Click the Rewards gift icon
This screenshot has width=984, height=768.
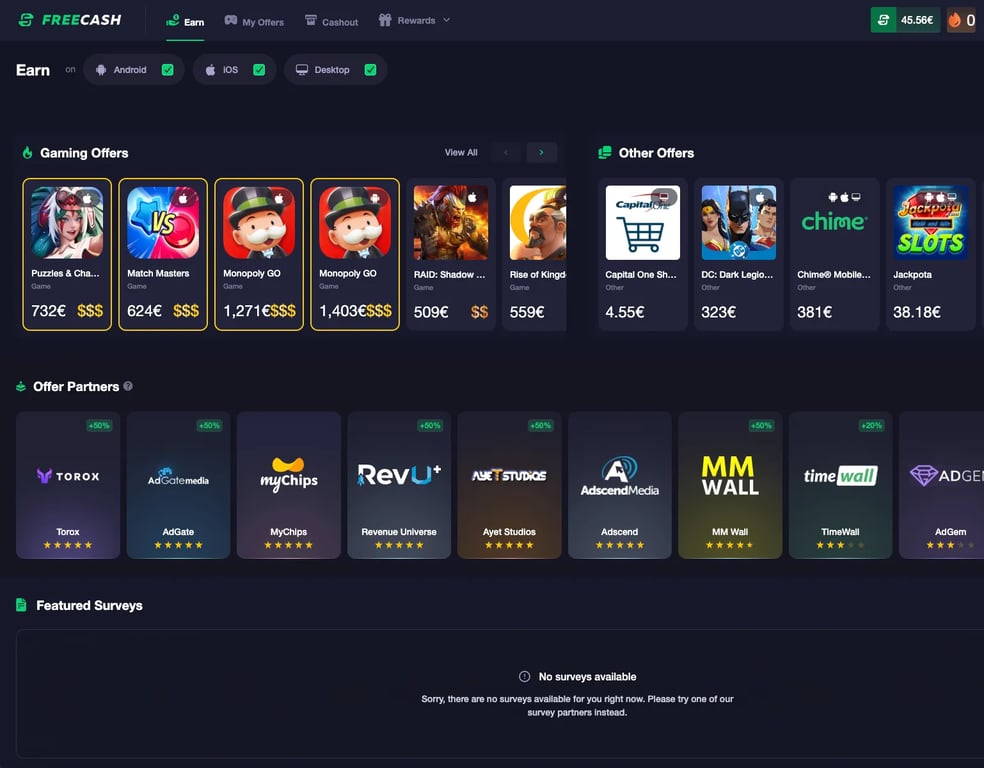385,20
